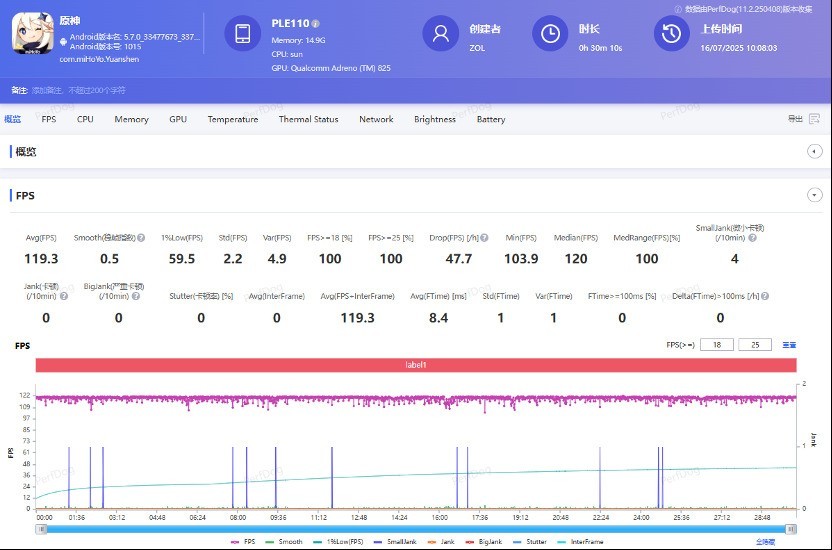The height and width of the screenshot is (550, 832).
Task: Click the info icon beside PLE110
Action: [x=316, y=23]
